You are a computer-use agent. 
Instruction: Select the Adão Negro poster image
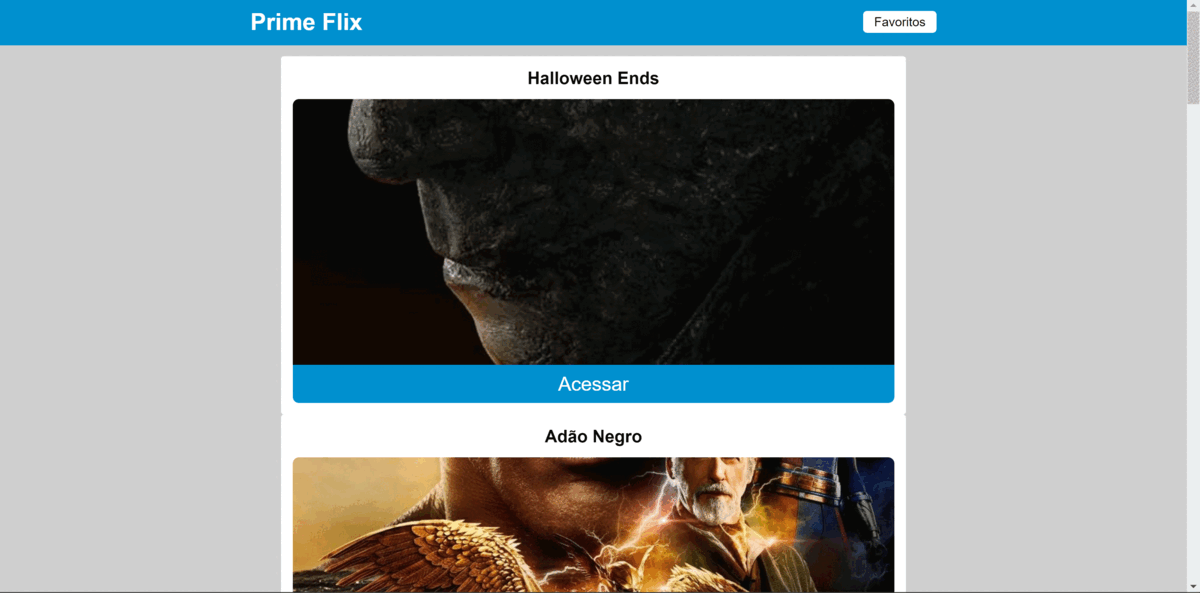593,525
